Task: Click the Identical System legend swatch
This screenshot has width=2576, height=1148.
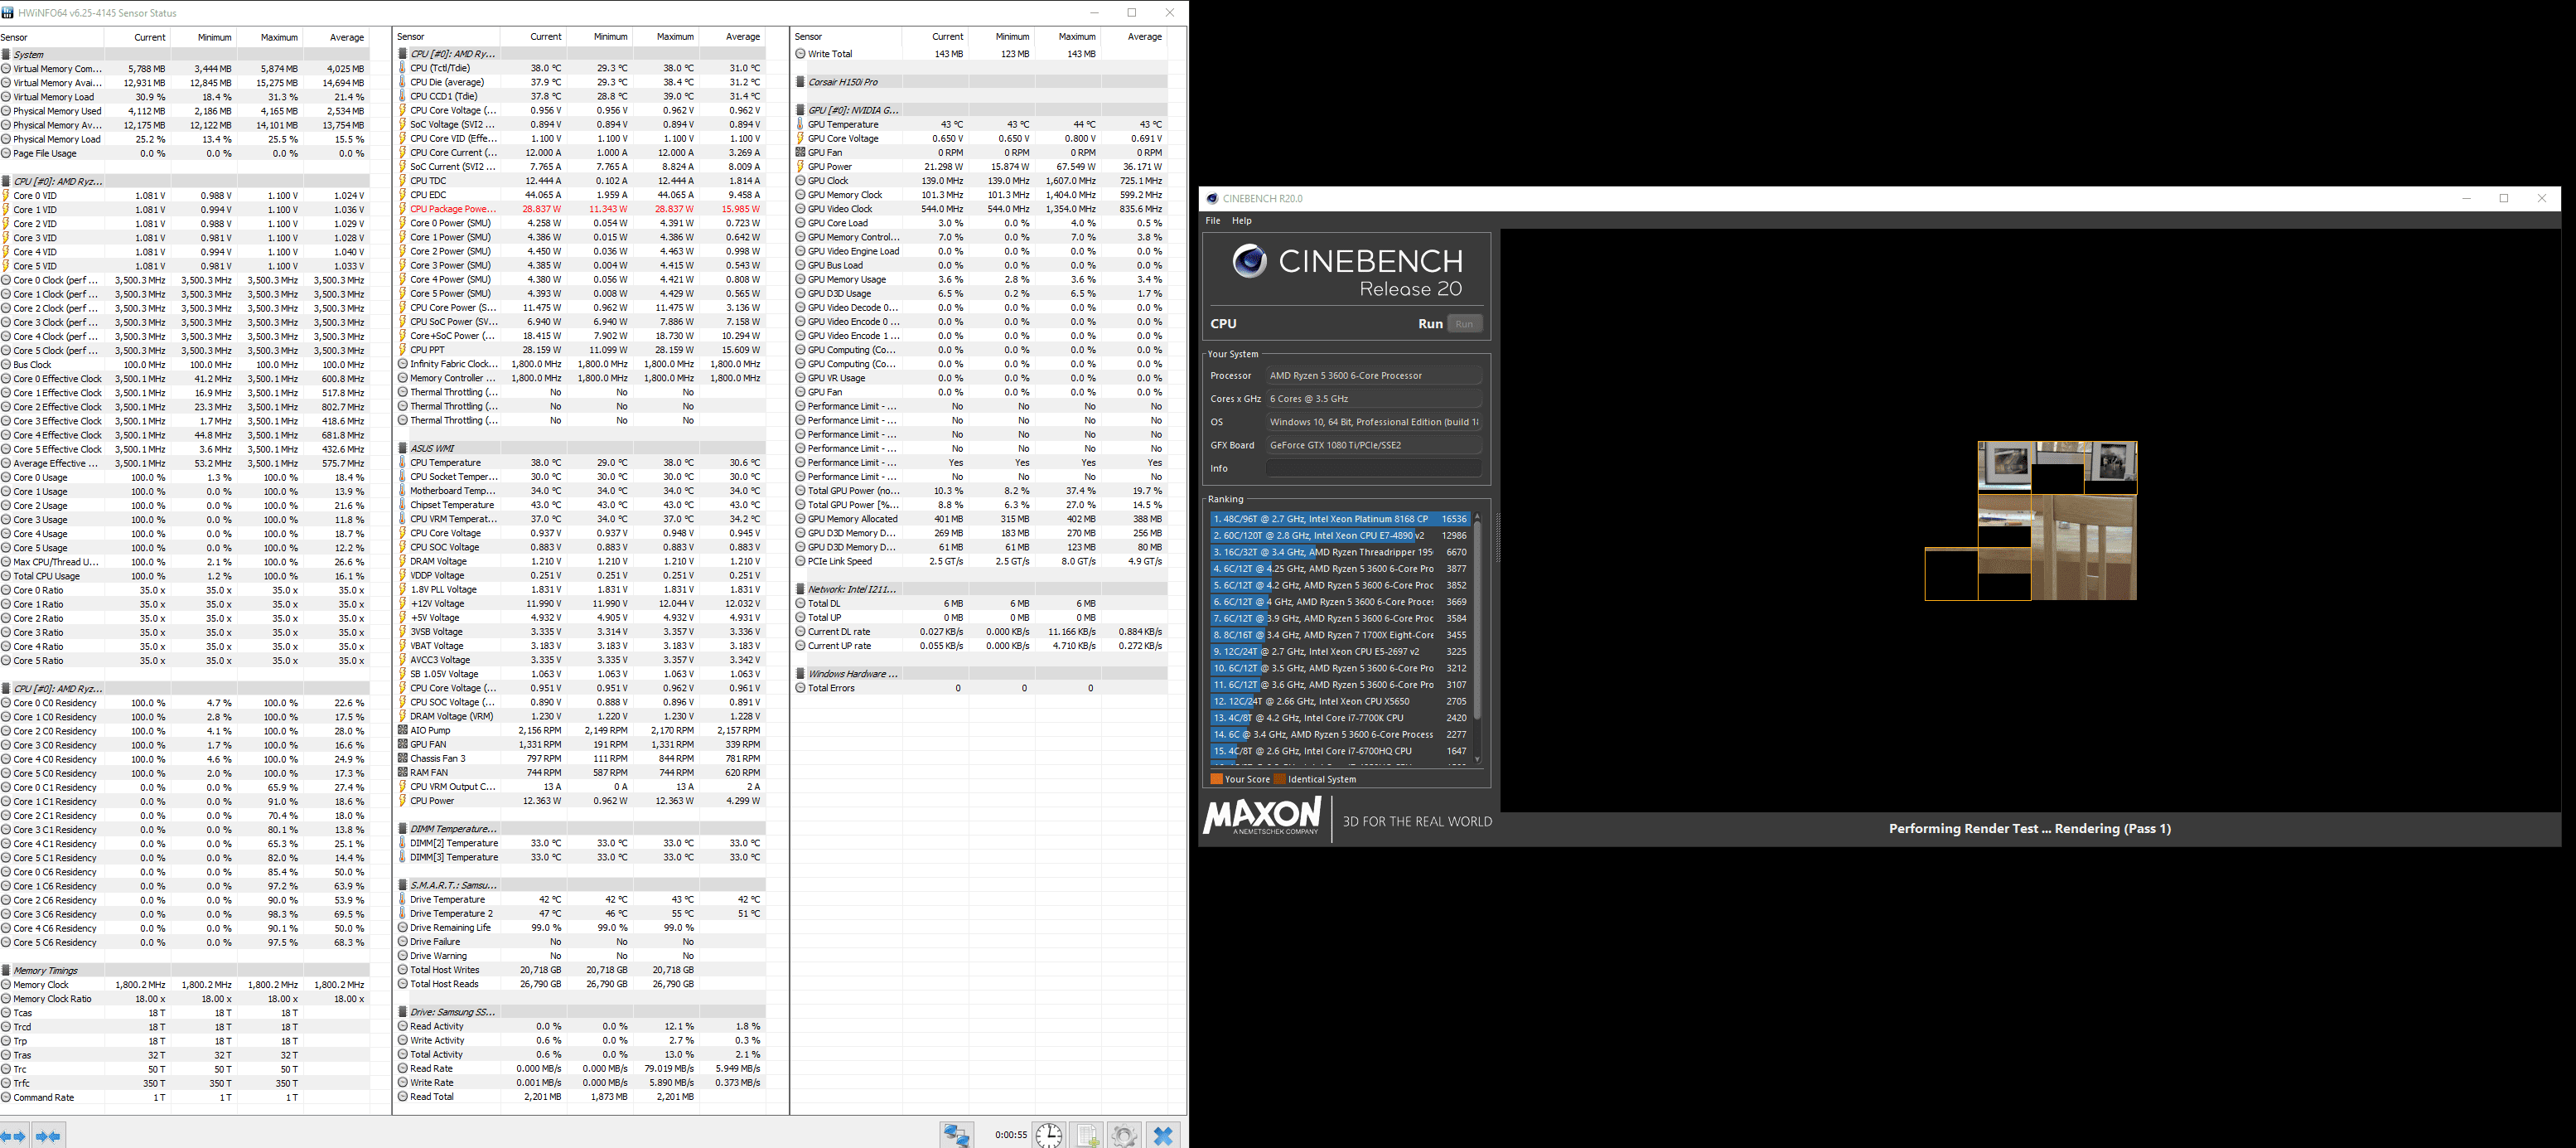Action: (x=1279, y=779)
